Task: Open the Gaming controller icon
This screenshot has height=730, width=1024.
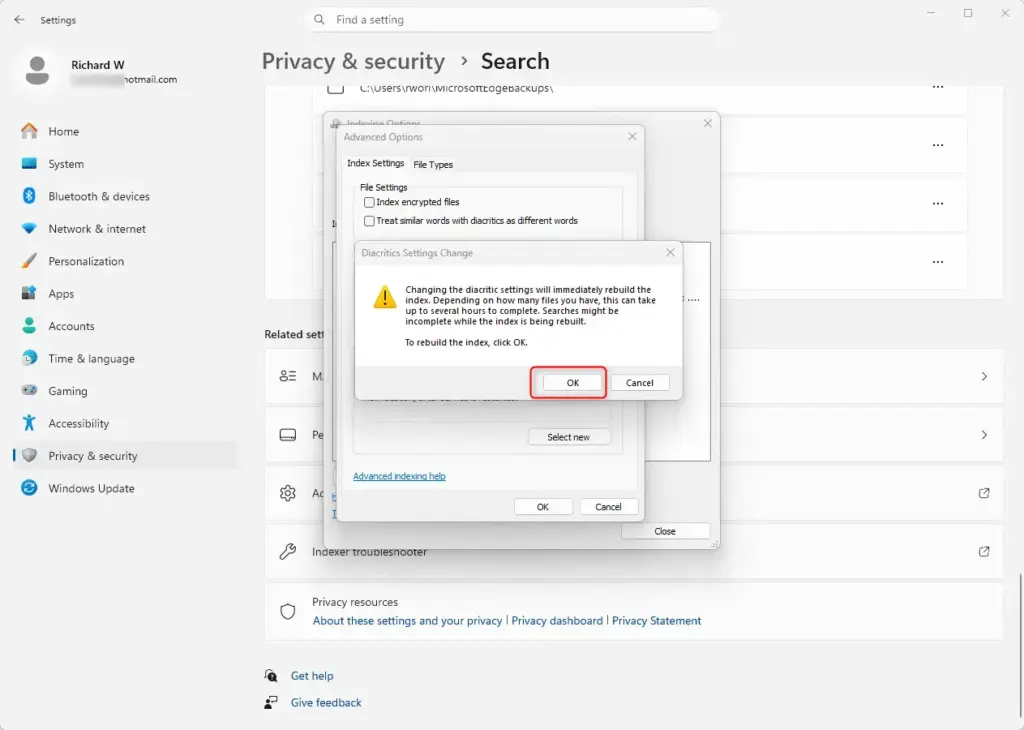Action: pyautogui.click(x=29, y=390)
